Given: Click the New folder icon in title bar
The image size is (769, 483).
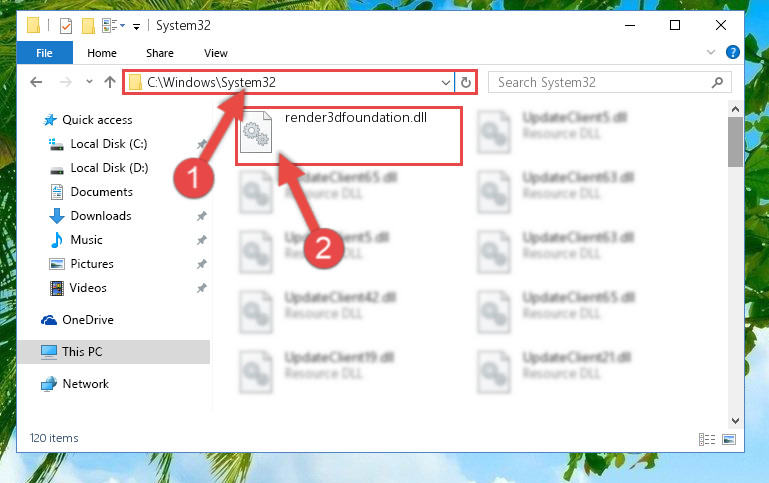Looking at the screenshot, I should pyautogui.click(x=88, y=25).
